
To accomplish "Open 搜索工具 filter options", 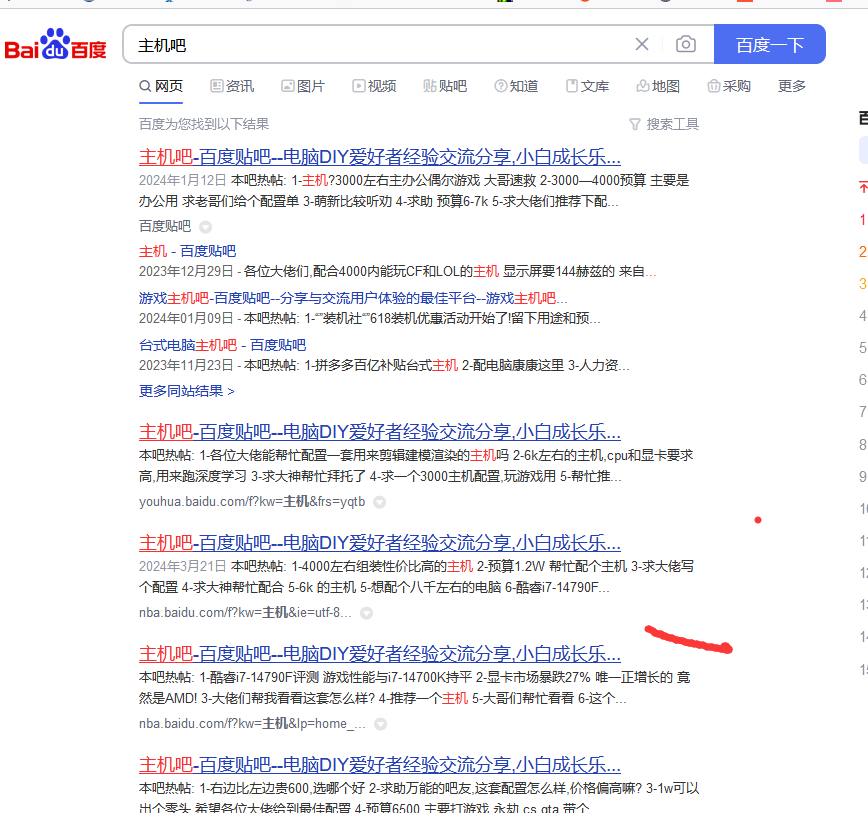I will coord(664,124).
